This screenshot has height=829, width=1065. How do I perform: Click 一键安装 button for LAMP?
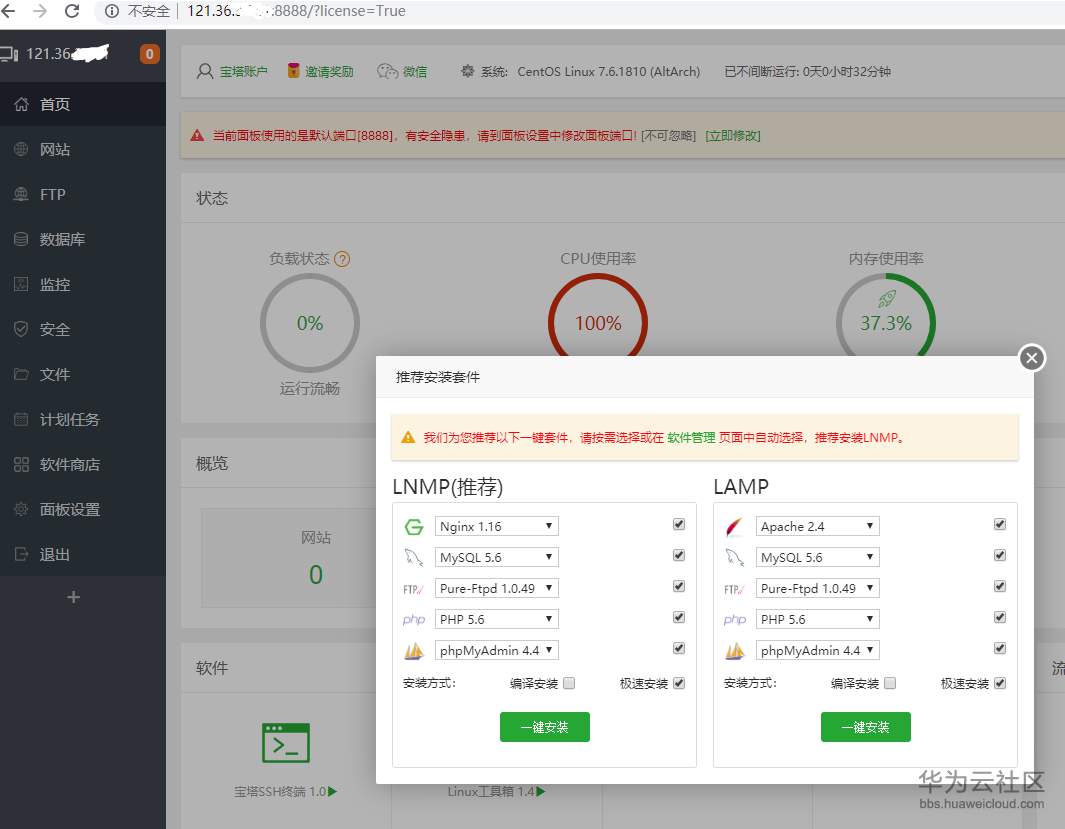(x=865, y=727)
